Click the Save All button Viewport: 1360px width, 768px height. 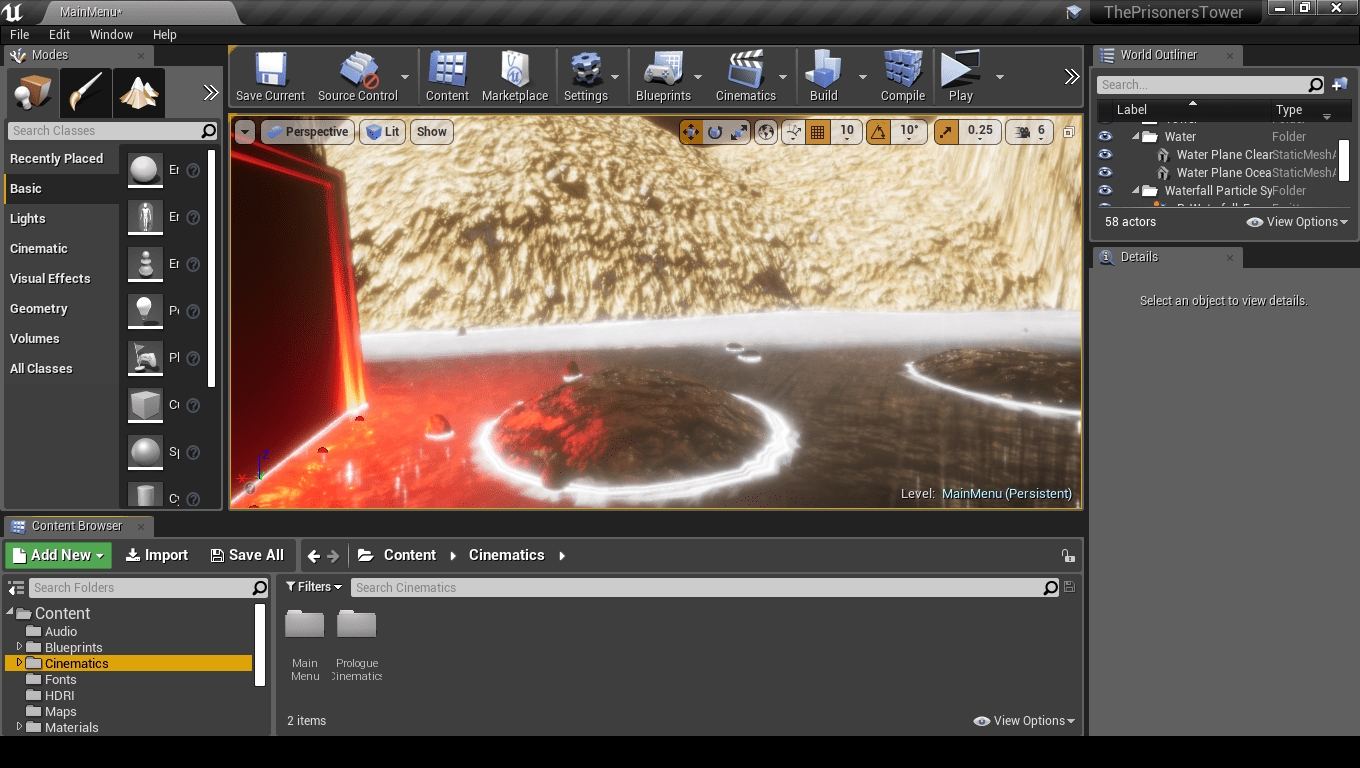tap(247, 555)
